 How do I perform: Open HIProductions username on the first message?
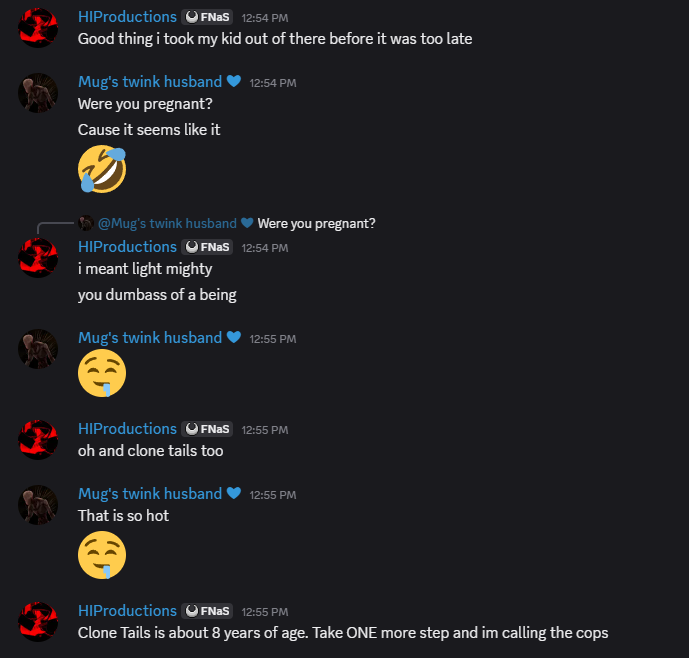click(x=127, y=17)
